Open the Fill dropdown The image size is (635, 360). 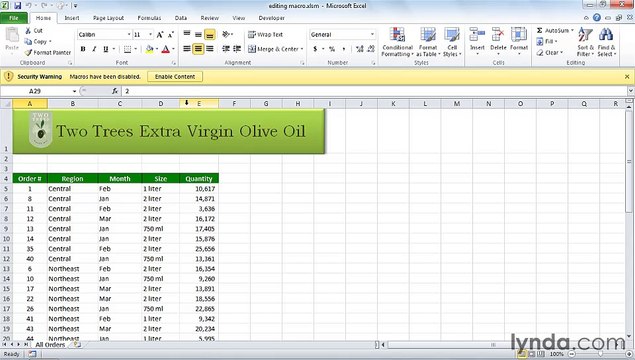coord(547,41)
